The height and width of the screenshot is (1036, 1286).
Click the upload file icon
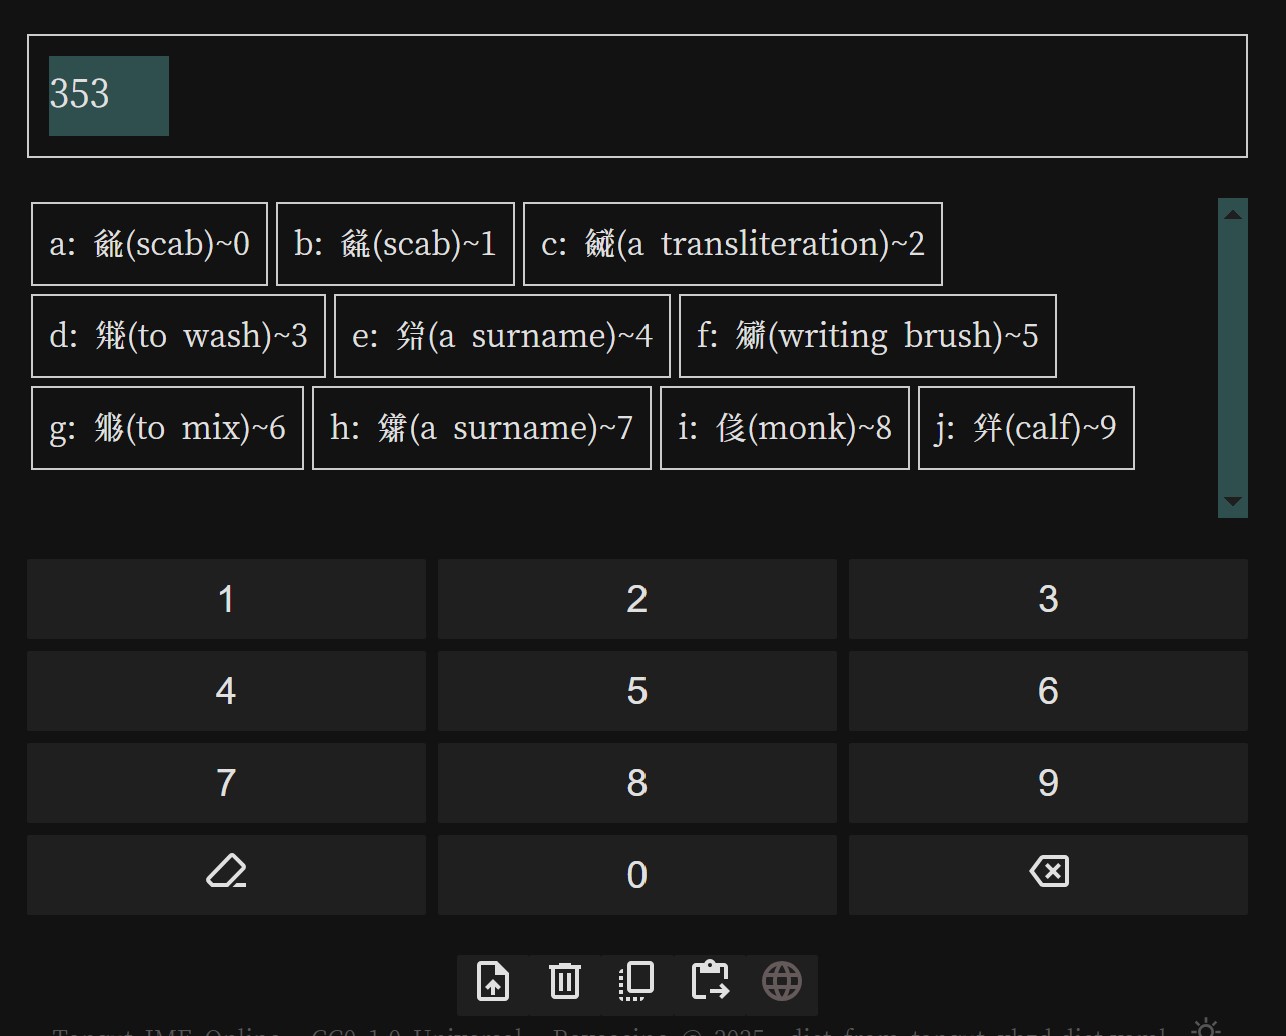pyautogui.click(x=493, y=981)
